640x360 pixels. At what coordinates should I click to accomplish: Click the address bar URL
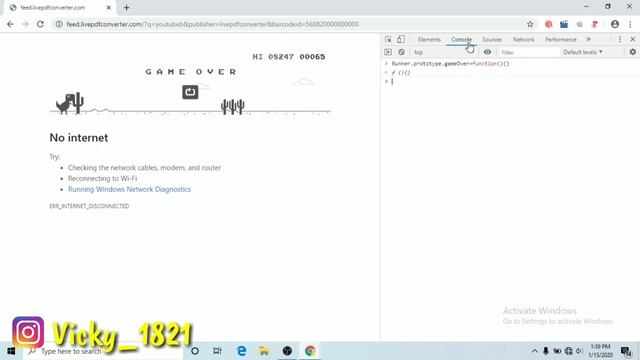click(213, 24)
